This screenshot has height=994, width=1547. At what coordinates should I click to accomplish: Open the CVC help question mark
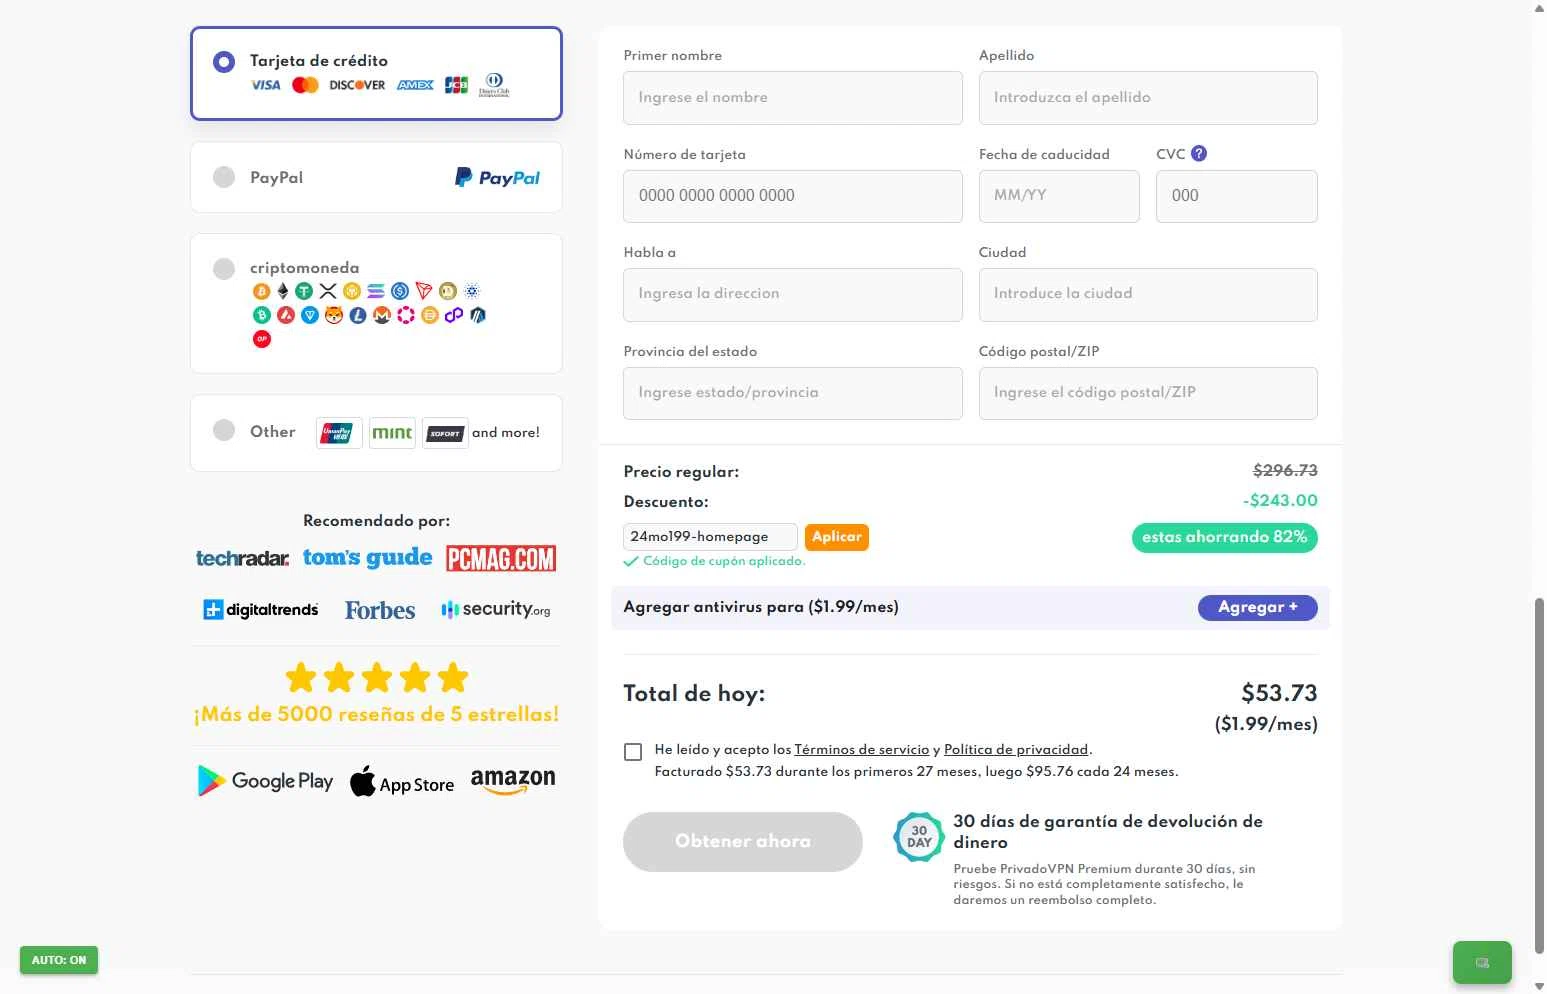pos(1199,153)
